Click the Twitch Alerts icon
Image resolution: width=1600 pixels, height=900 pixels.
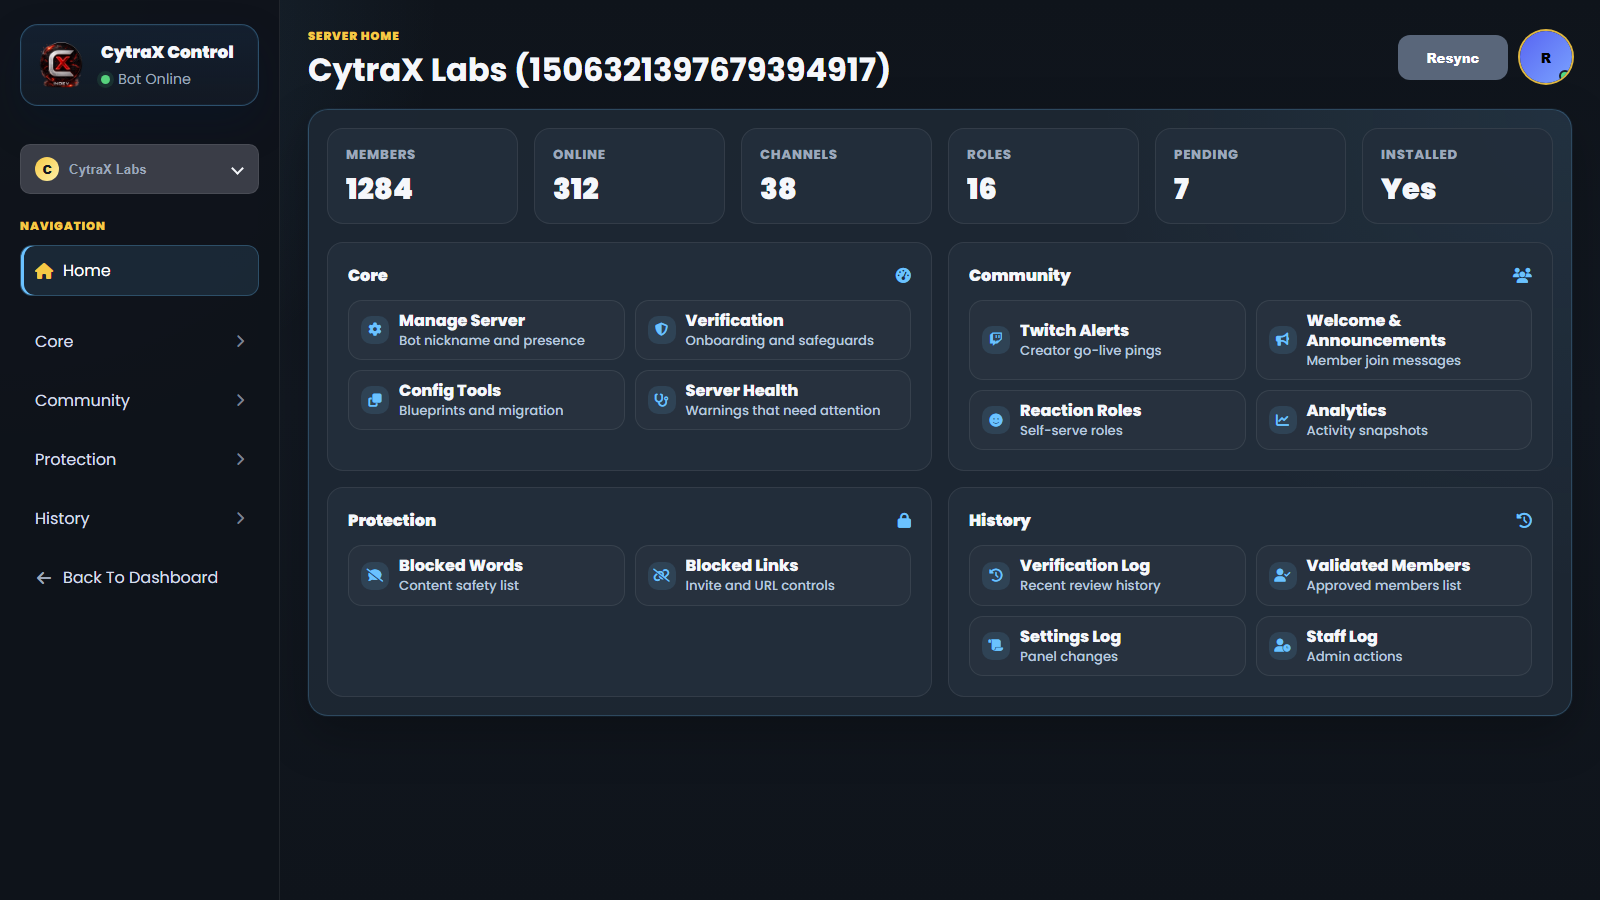996,340
